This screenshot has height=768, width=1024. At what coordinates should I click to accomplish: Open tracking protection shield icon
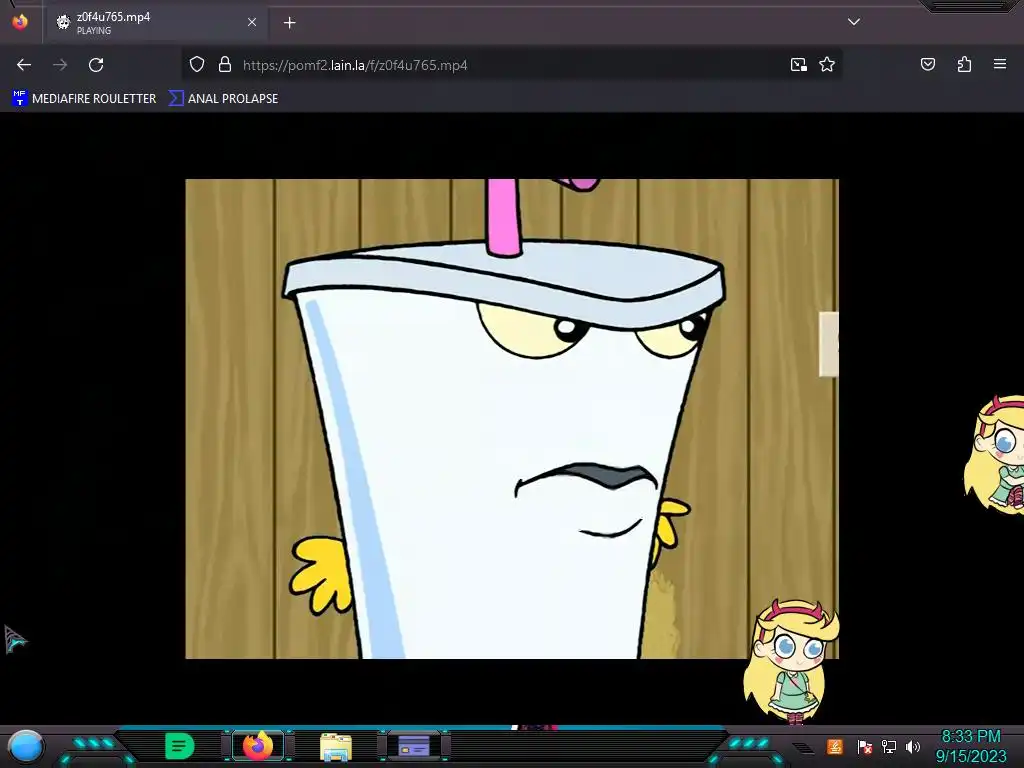pos(197,64)
